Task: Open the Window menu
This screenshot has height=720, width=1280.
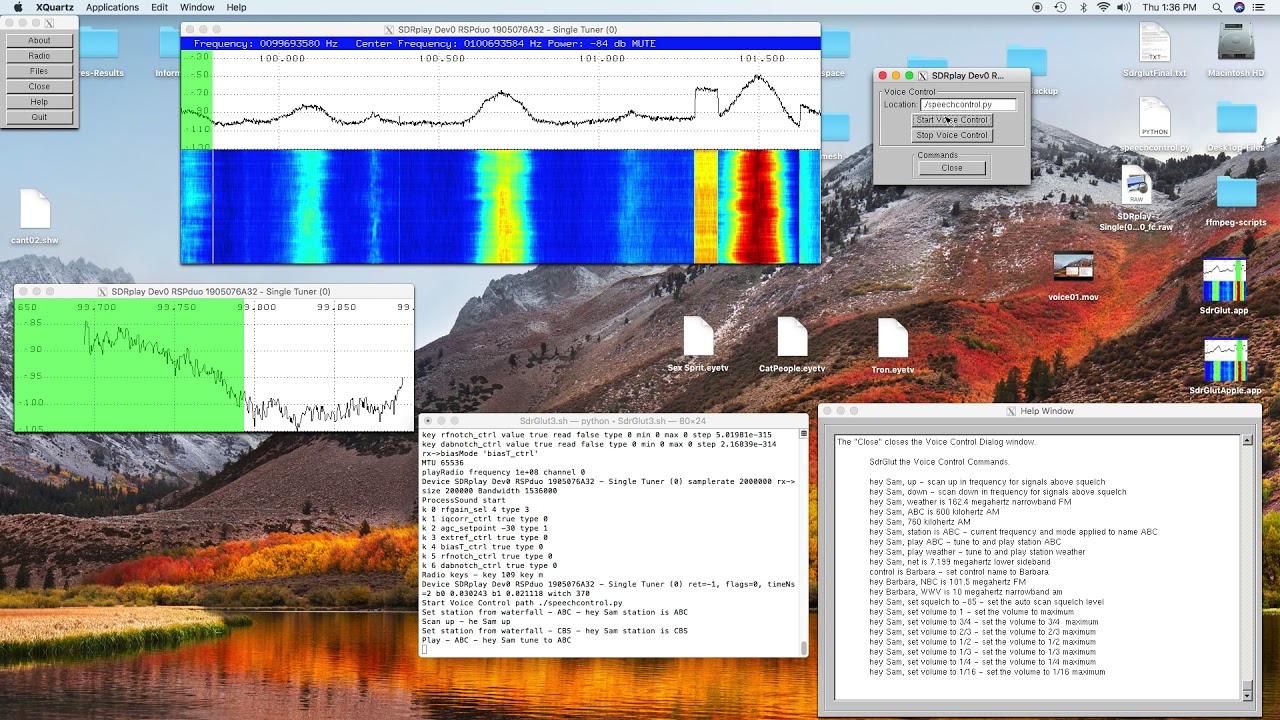Action: coord(197,7)
